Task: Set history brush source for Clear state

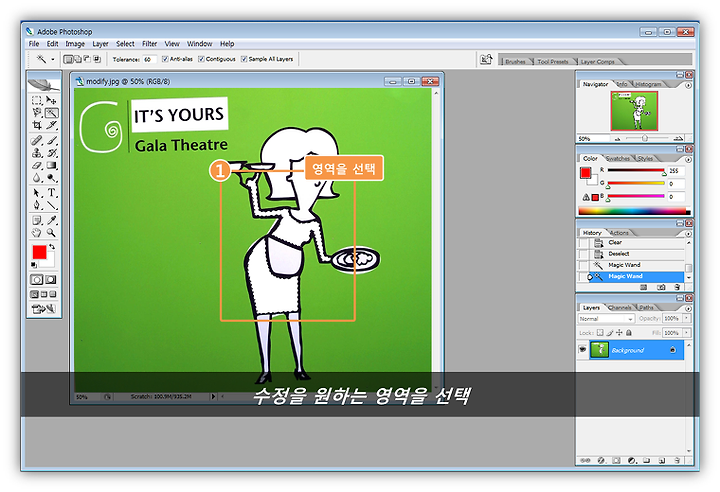Action: coord(583,243)
